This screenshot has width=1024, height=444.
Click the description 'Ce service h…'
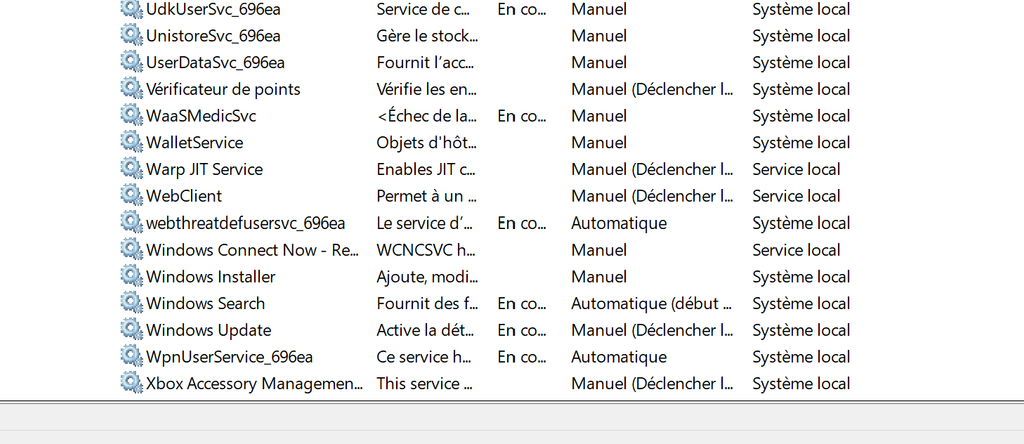click(424, 357)
